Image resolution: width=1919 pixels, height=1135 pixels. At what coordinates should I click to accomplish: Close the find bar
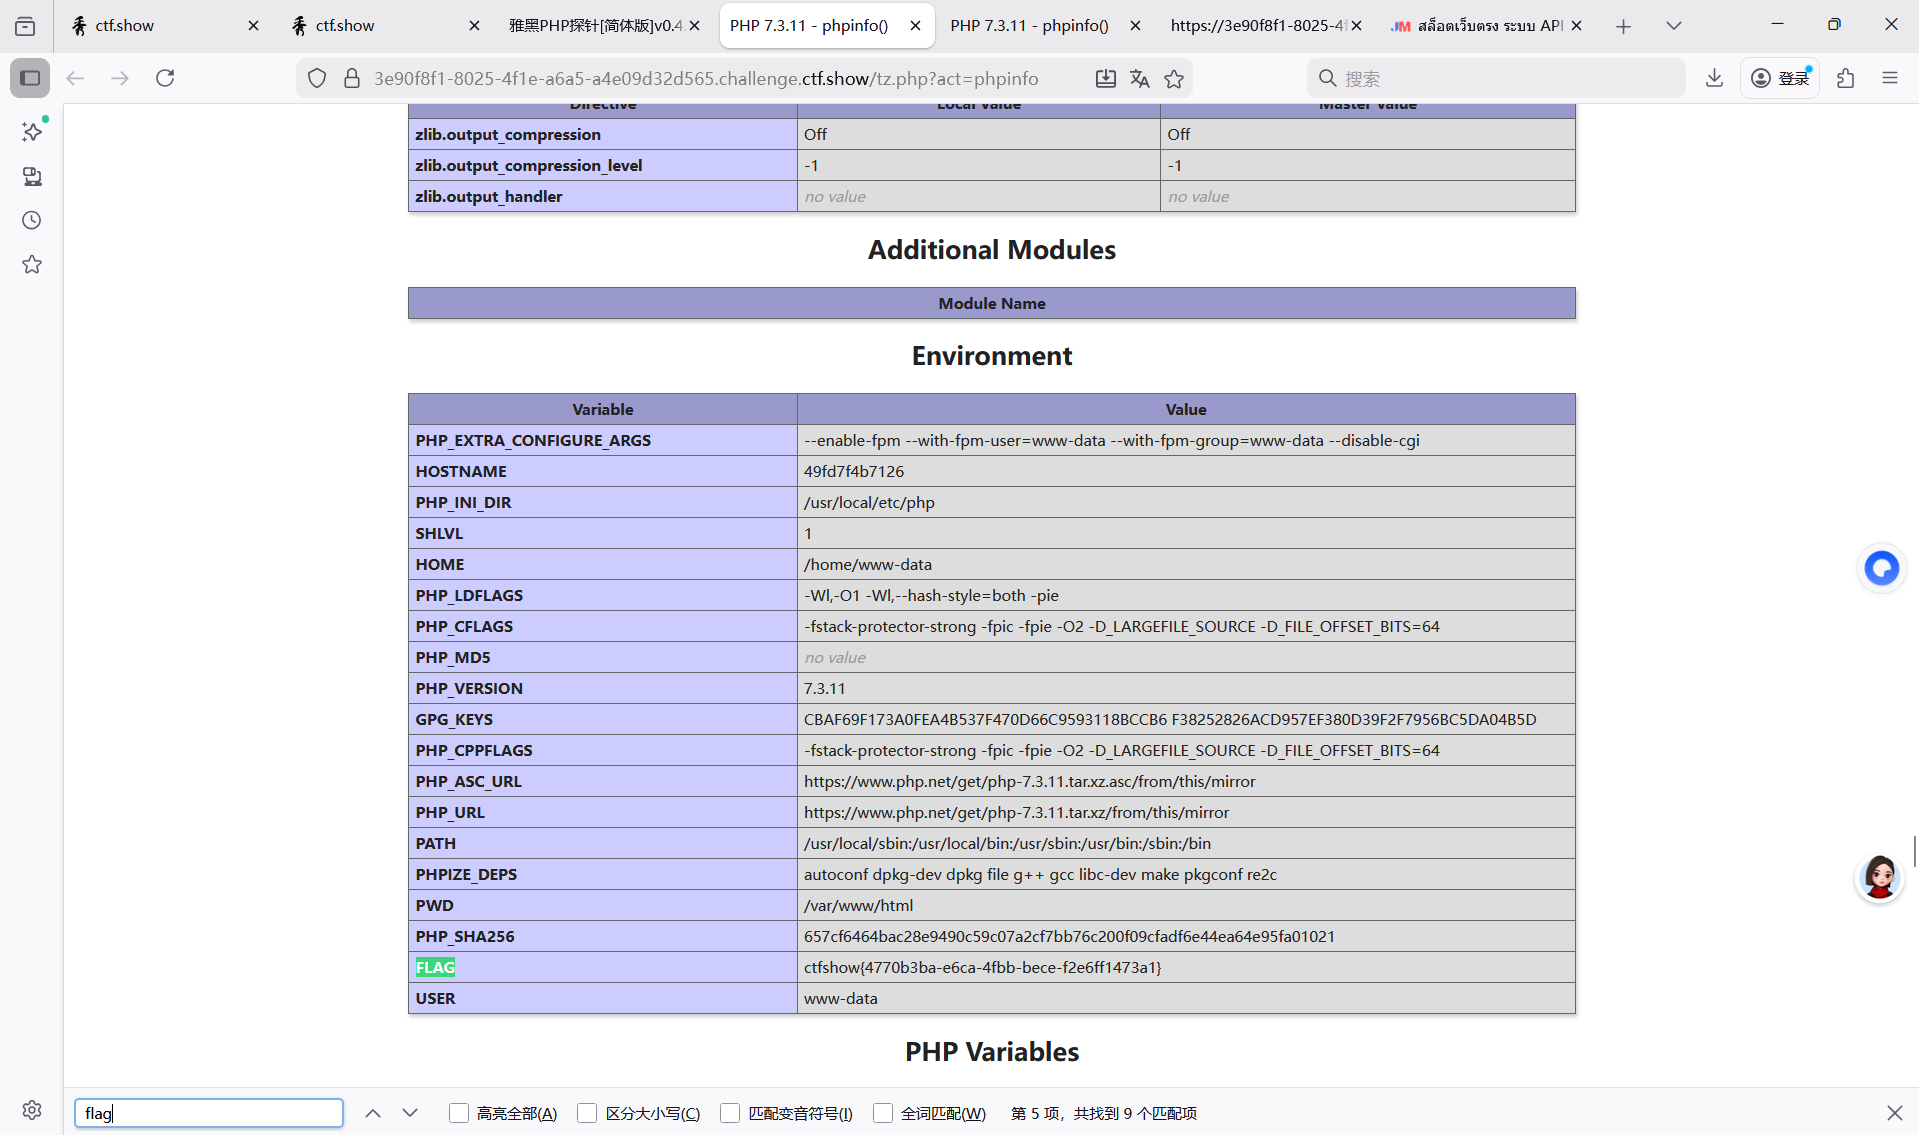[1894, 1113]
